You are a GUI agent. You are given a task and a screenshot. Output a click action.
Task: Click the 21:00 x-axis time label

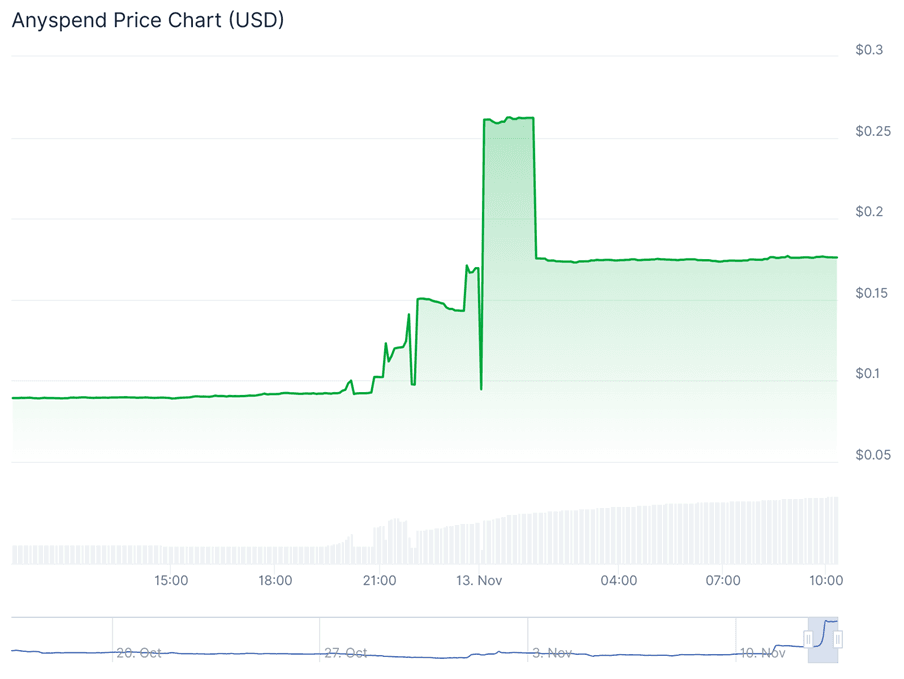pyautogui.click(x=379, y=580)
